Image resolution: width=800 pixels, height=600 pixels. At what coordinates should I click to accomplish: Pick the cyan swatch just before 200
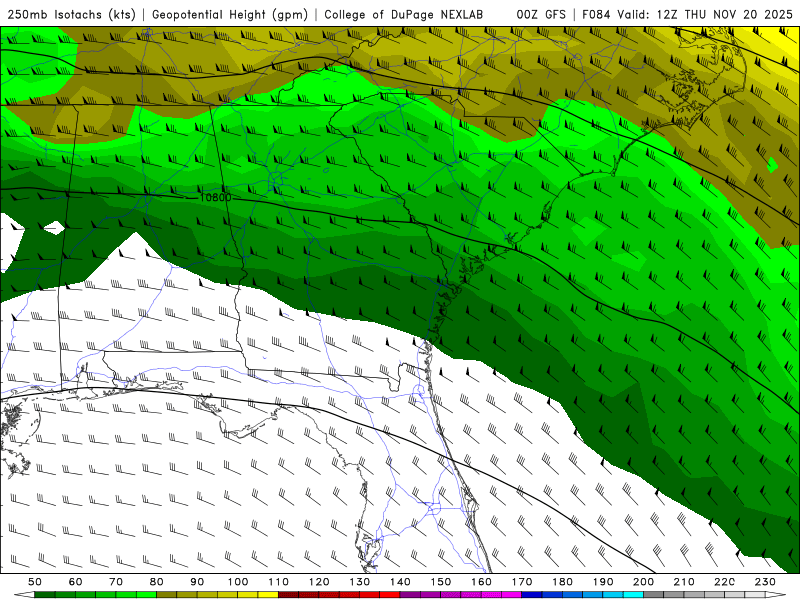coord(633,595)
